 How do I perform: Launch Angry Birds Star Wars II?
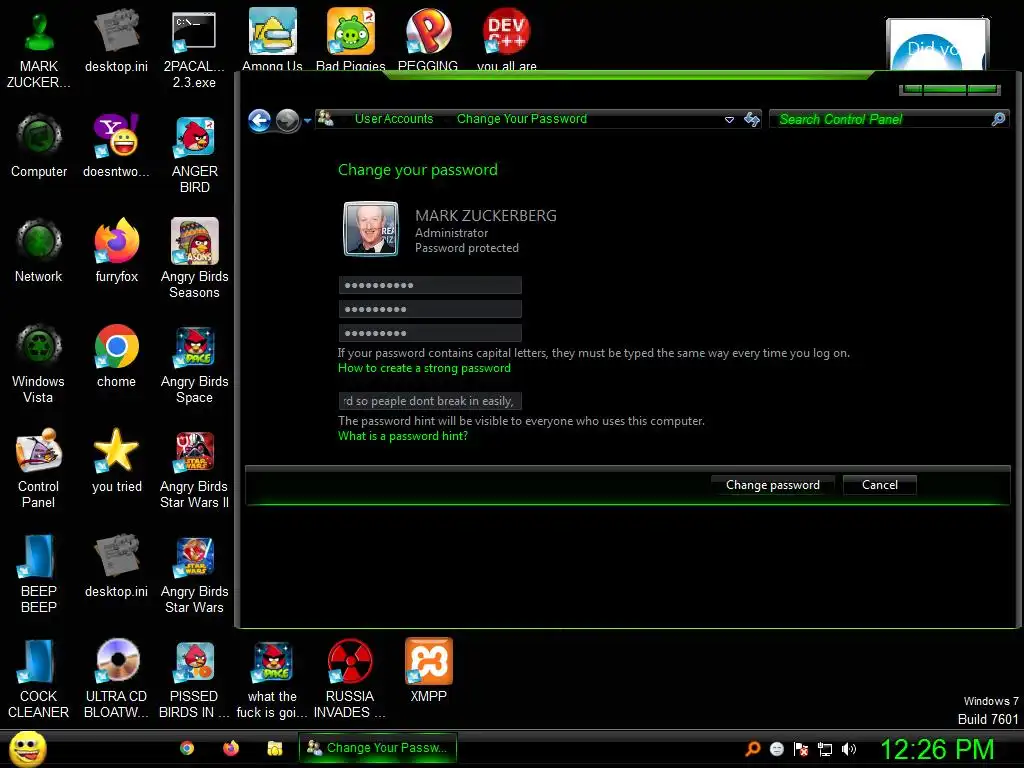point(194,469)
